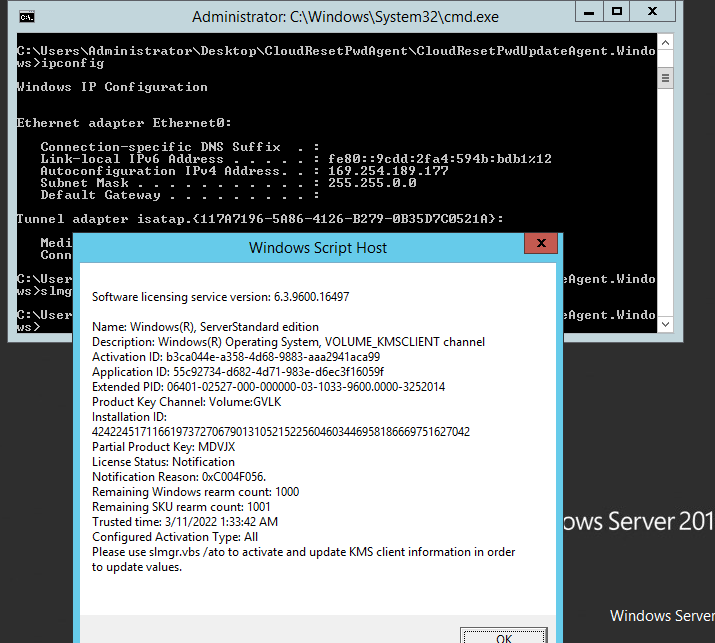Click the 'Software licensing service version' line

[x=221, y=297]
